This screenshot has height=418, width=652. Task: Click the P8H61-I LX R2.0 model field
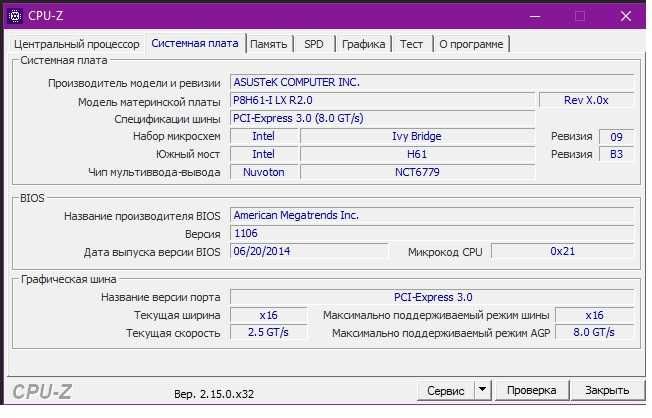(383, 100)
